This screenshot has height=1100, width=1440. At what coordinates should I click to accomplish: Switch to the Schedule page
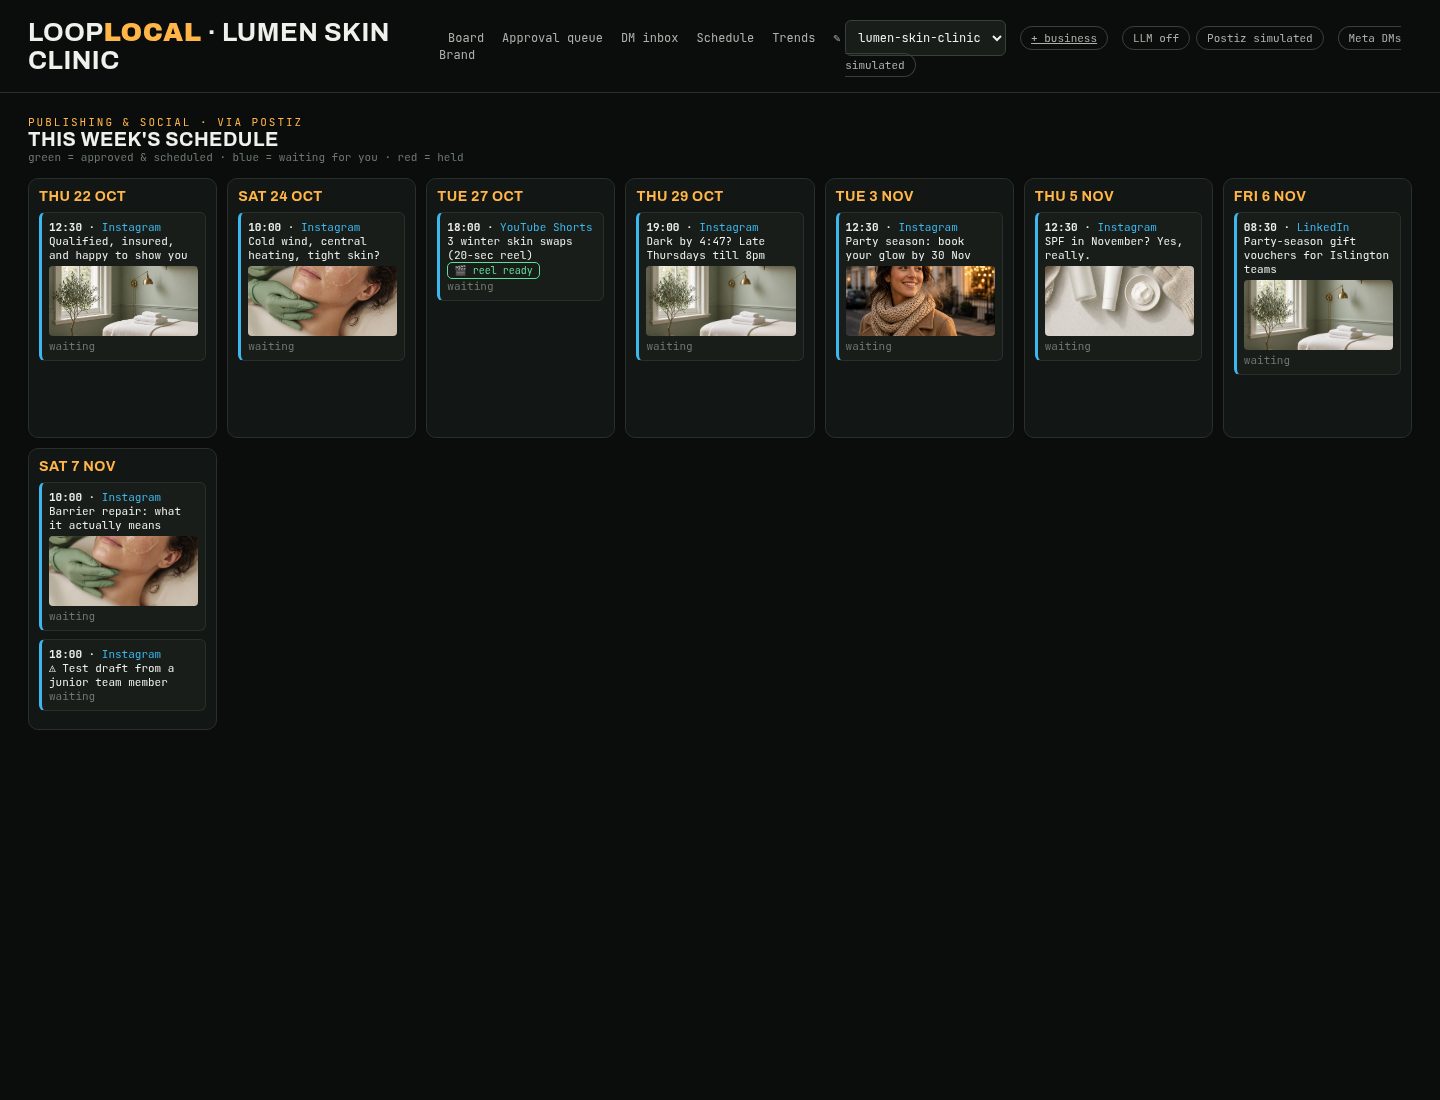point(725,38)
